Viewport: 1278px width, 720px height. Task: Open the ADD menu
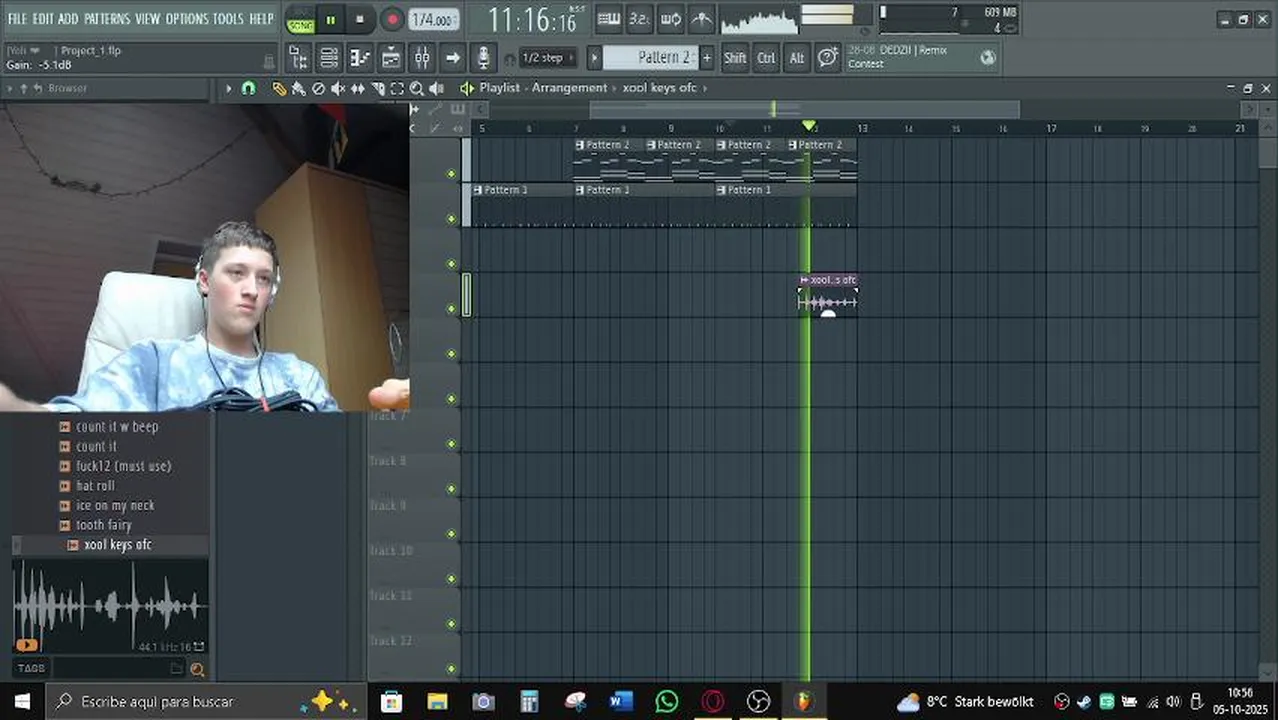[x=68, y=19]
